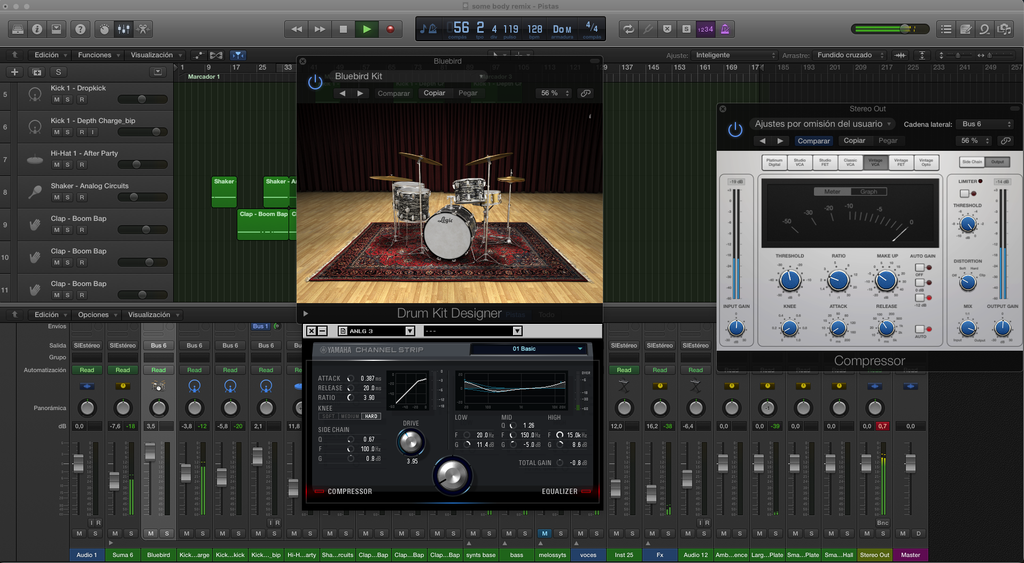1024x563 pixels.
Task: Record-enable the Shaker - Analog Circuits track
Action: click(x=82, y=197)
